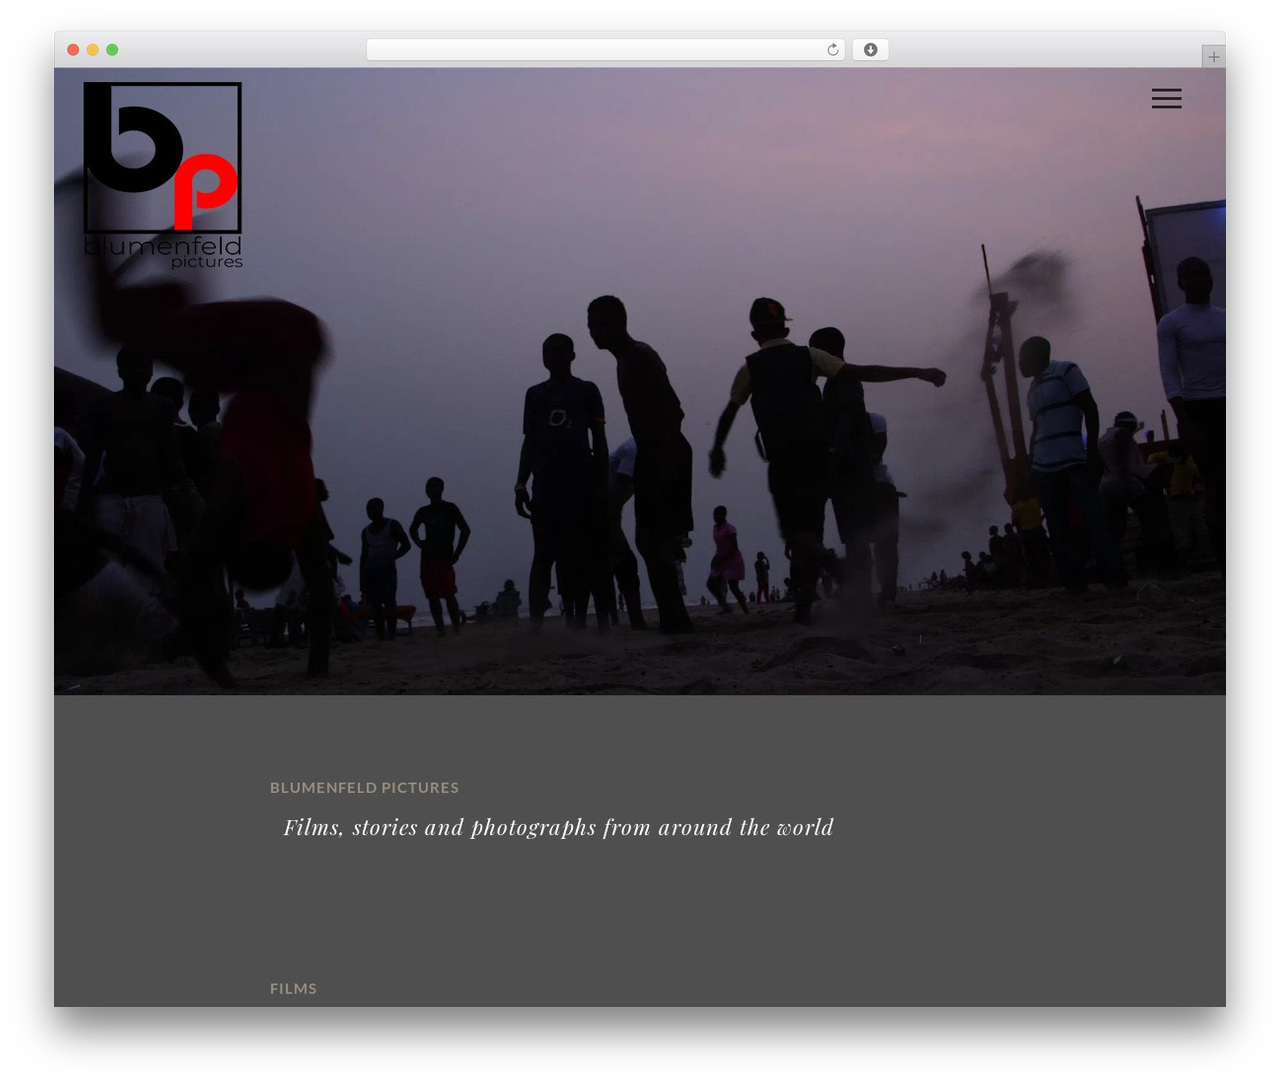Image resolution: width=1280 pixels, height=1084 pixels.
Task: Add a new browser tab
Action: [x=1213, y=56]
